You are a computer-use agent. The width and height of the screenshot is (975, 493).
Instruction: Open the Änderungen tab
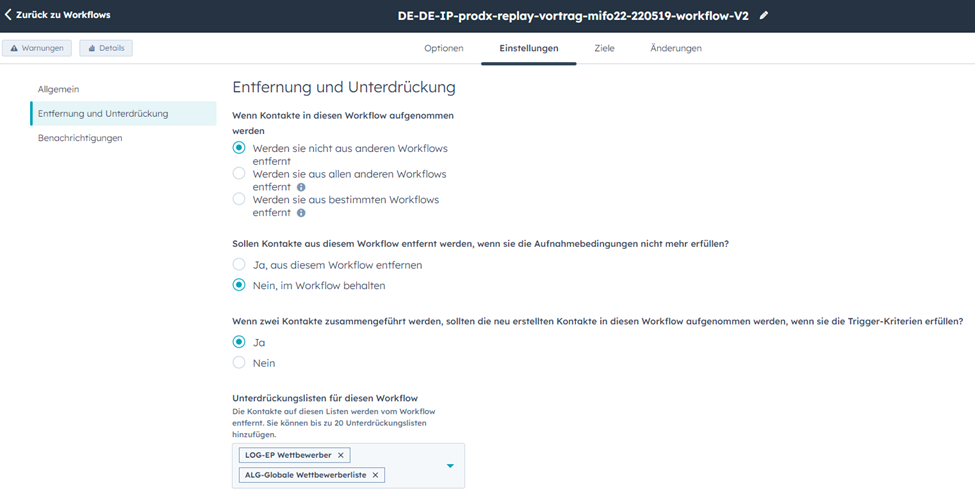[x=676, y=48]
